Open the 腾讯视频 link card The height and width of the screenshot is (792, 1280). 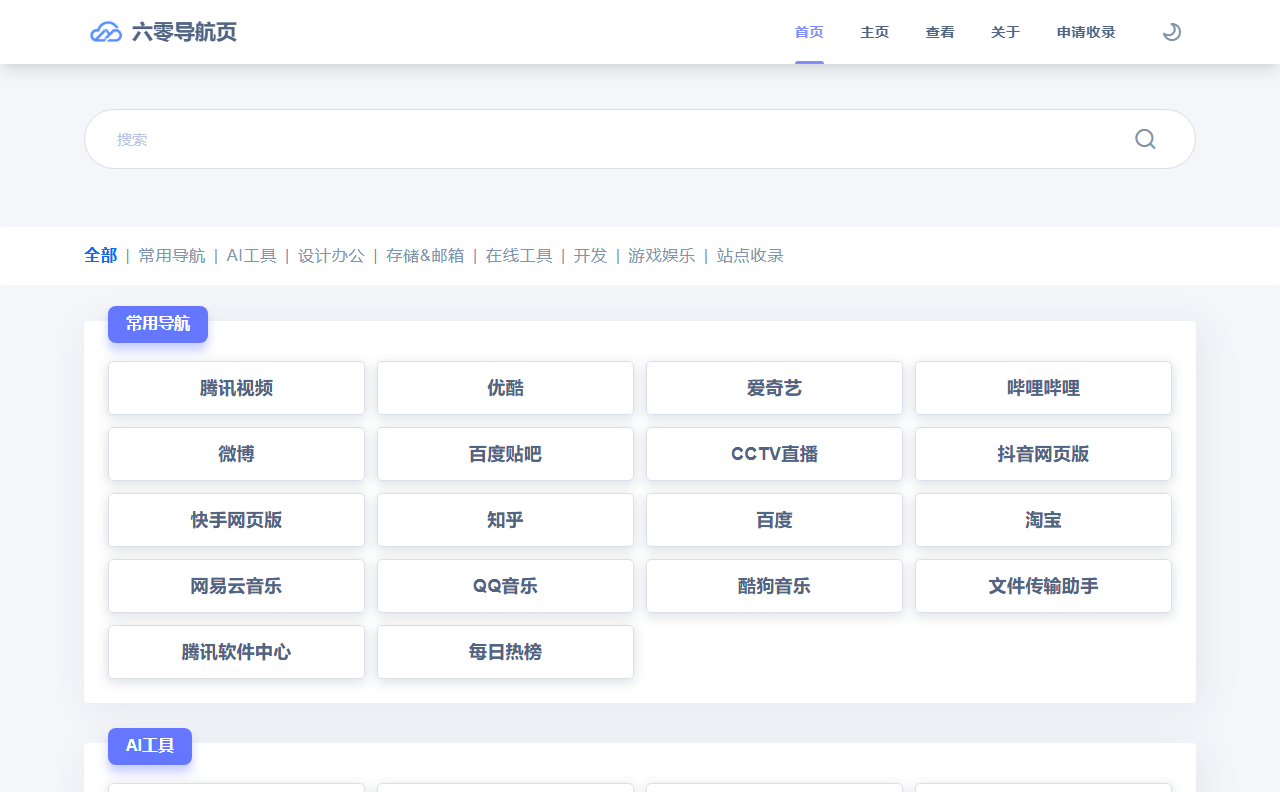click(236, 388)
